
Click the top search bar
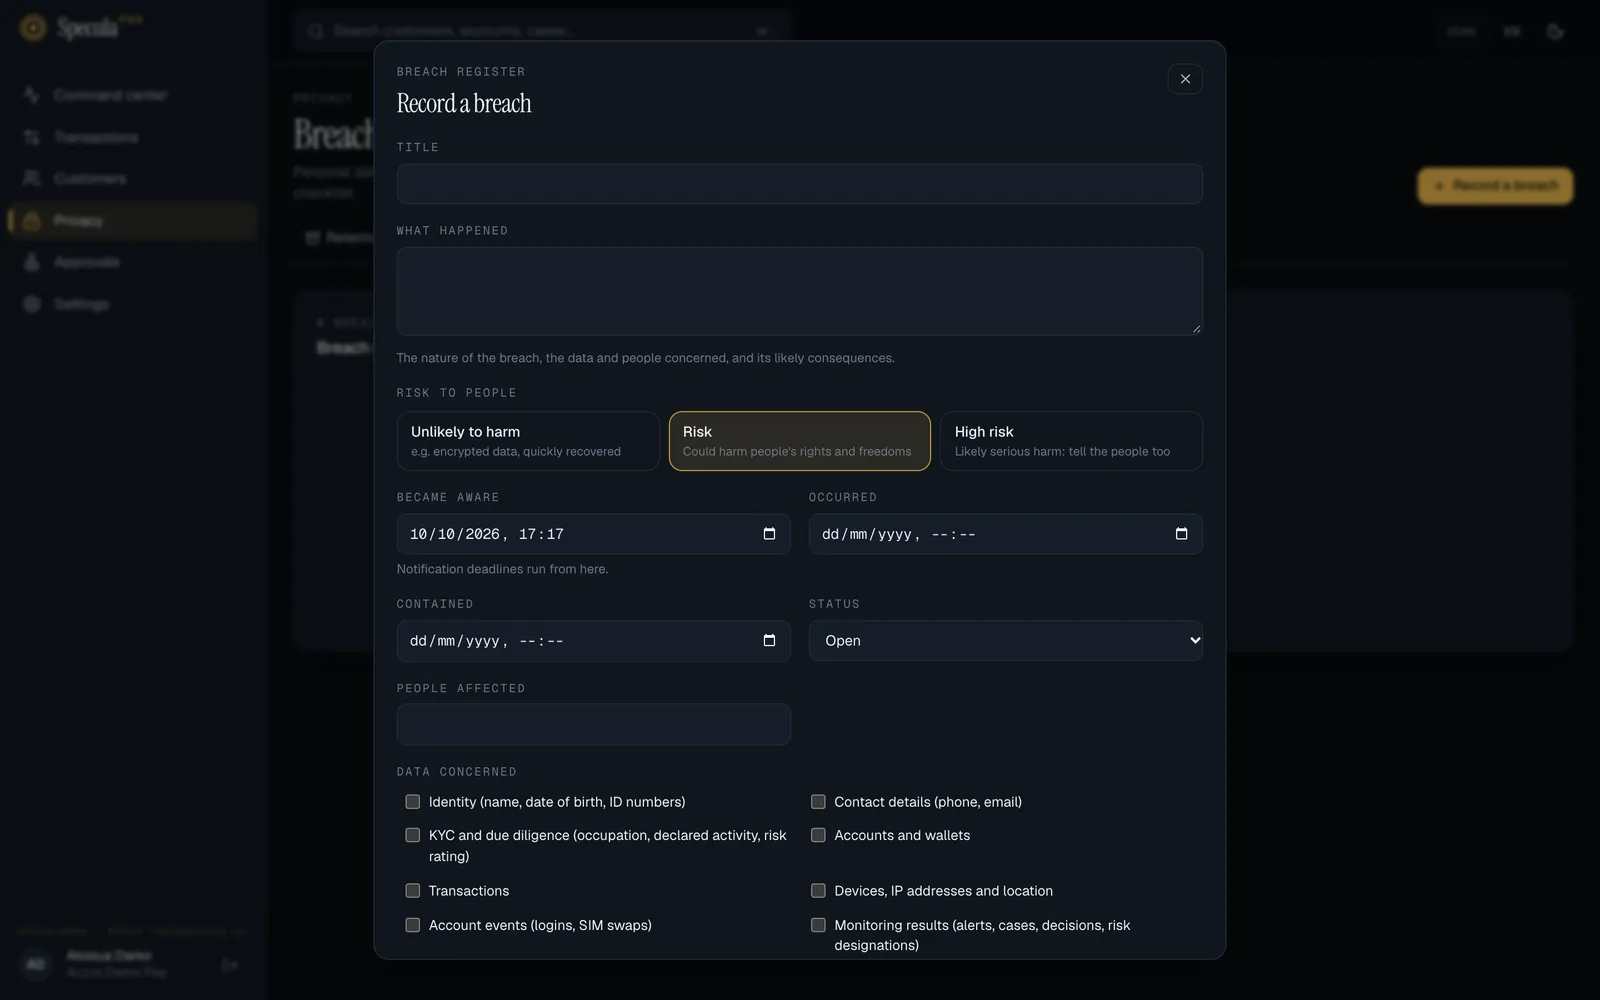(x=542, y=31)
